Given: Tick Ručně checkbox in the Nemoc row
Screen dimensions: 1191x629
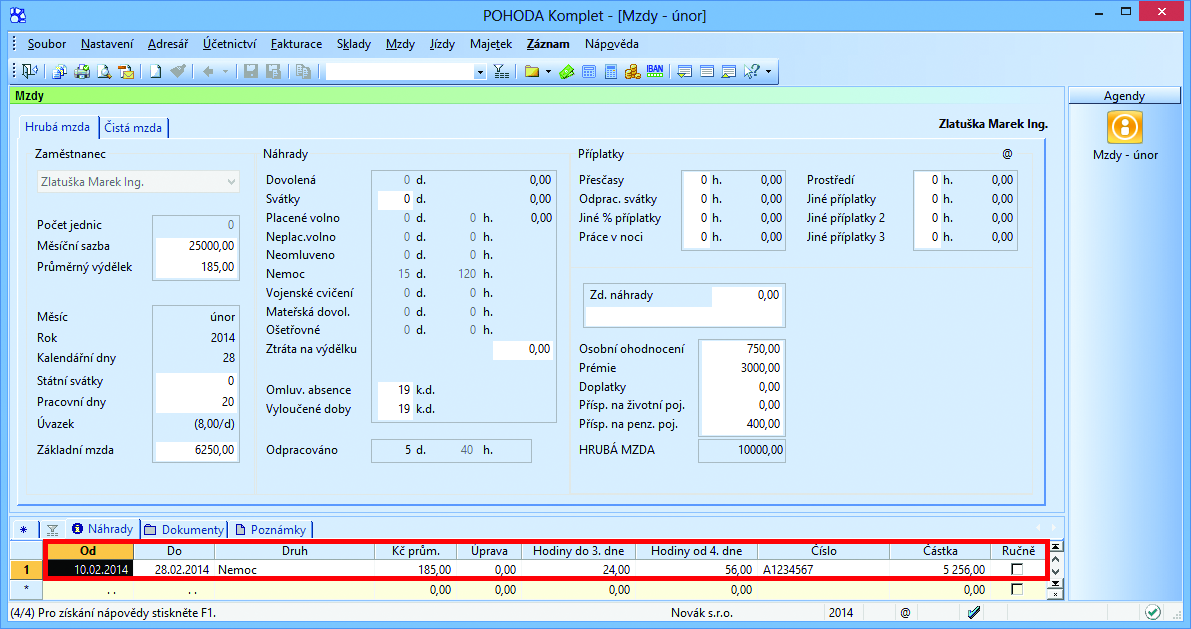Looking at the screenshot, I should 1018,569.
